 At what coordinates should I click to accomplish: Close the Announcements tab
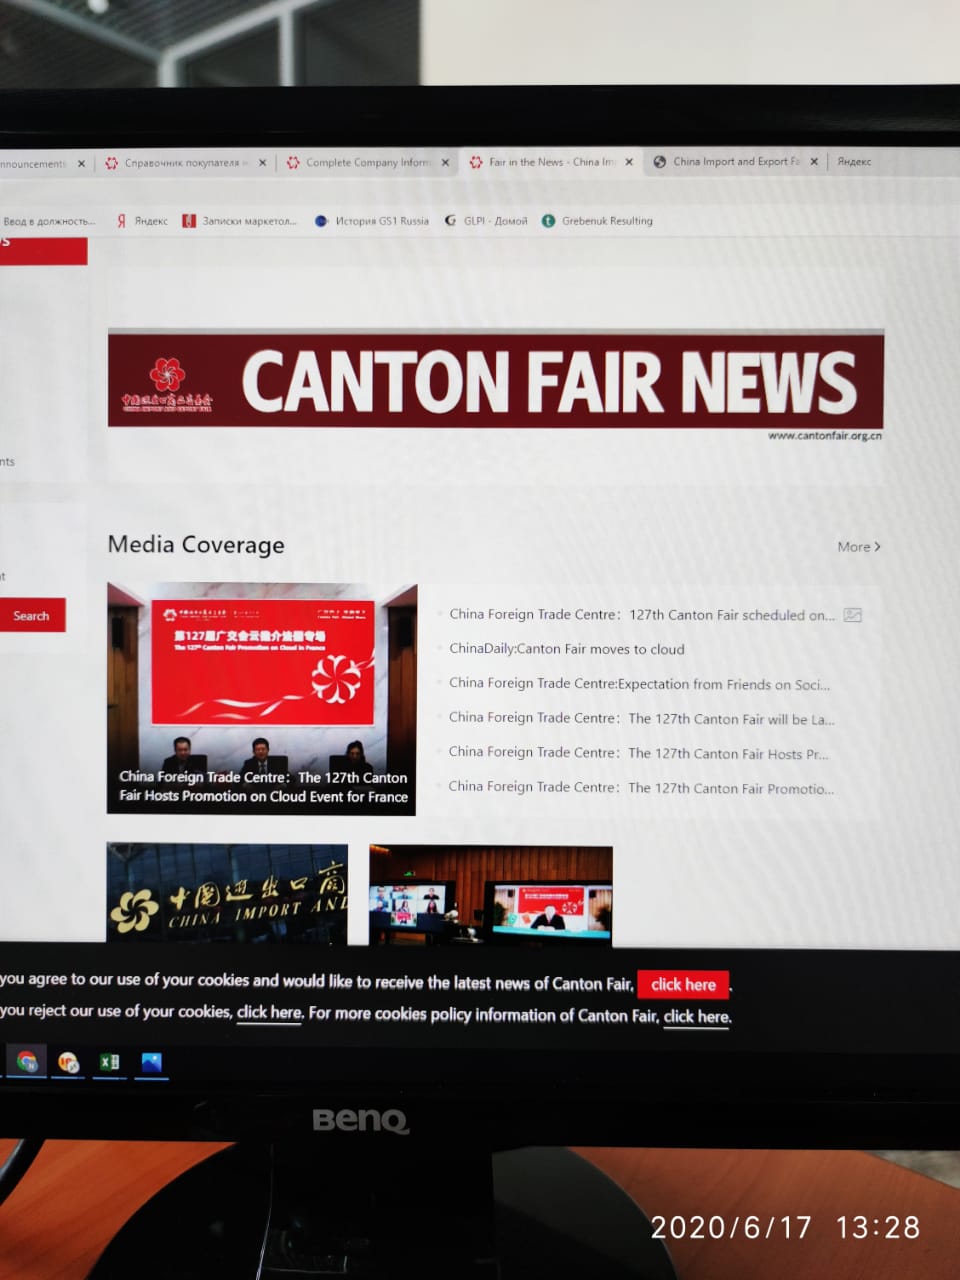[x=81, y=163]
